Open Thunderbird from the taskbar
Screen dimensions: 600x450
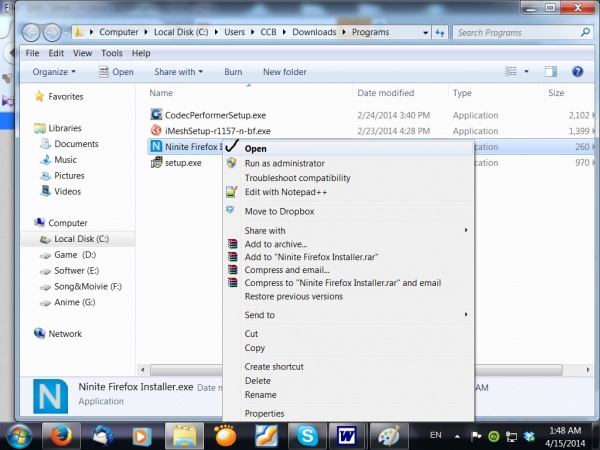tap(102, 436)
